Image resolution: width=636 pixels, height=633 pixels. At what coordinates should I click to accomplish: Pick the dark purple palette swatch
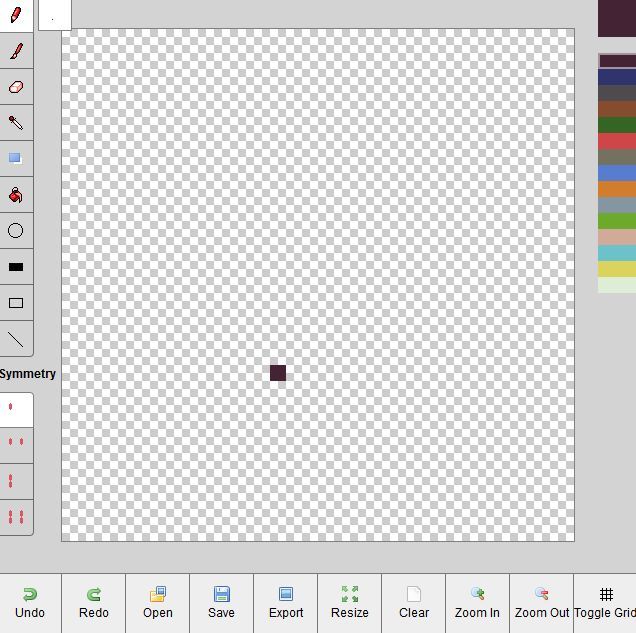617,61
